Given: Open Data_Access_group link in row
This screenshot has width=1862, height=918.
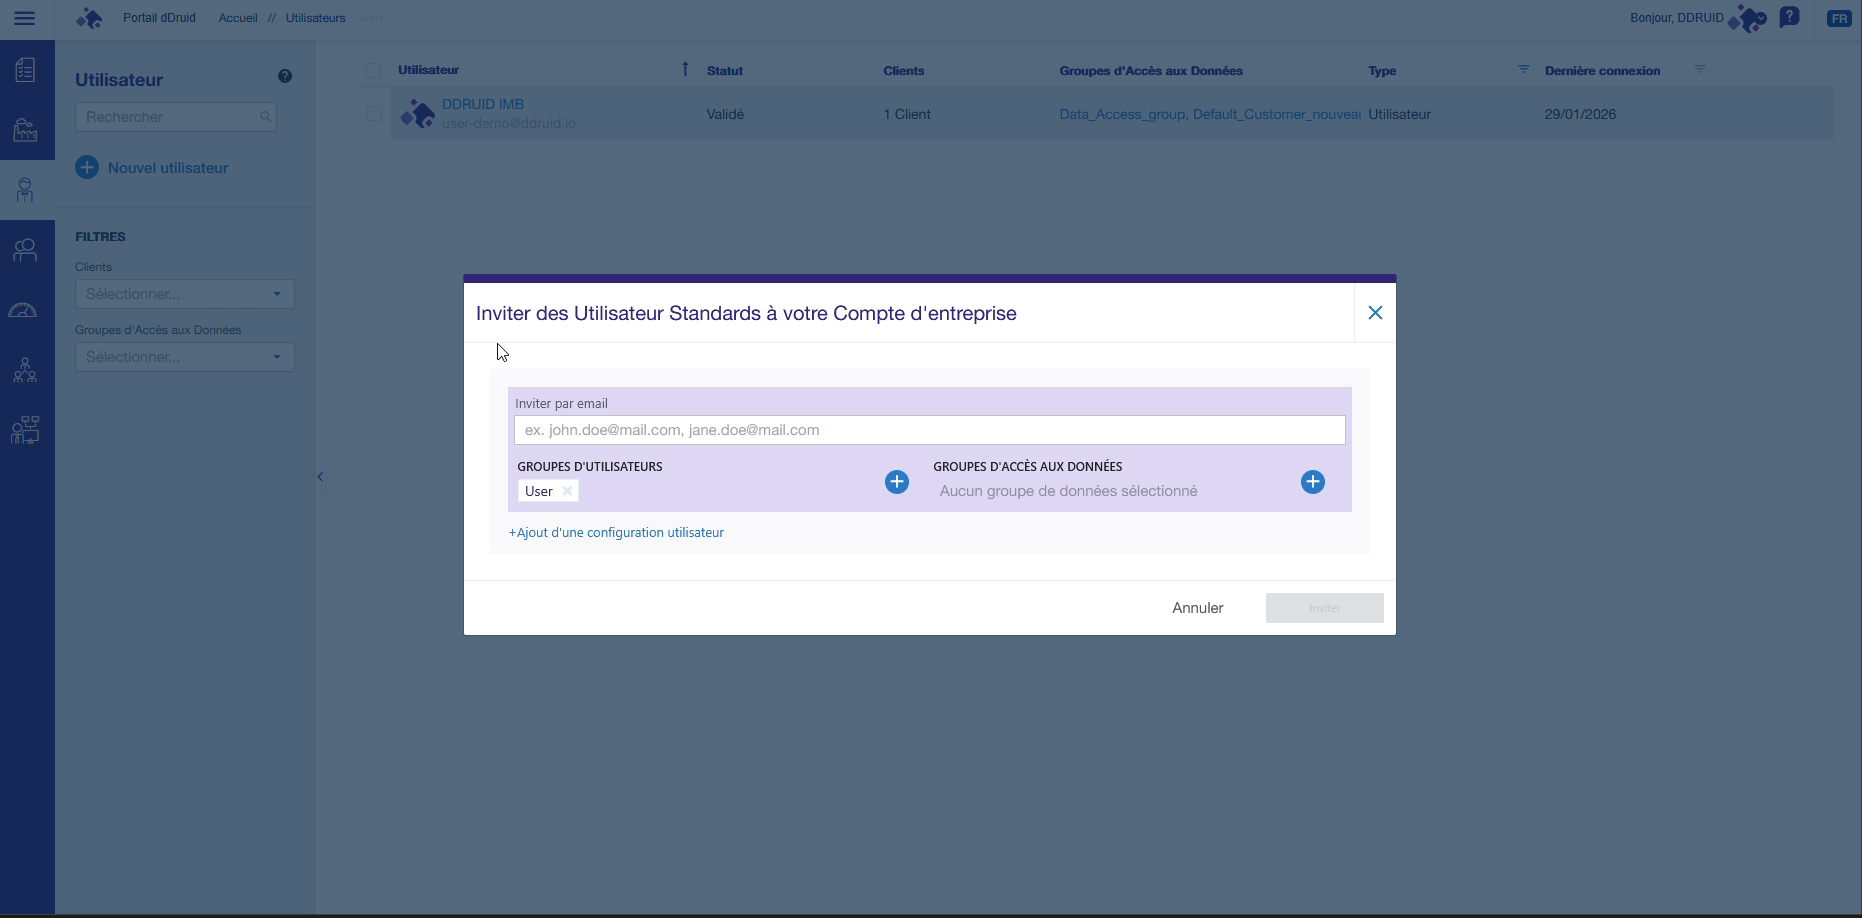Looking at the screenshot, I should click(x=1122, y=114).
